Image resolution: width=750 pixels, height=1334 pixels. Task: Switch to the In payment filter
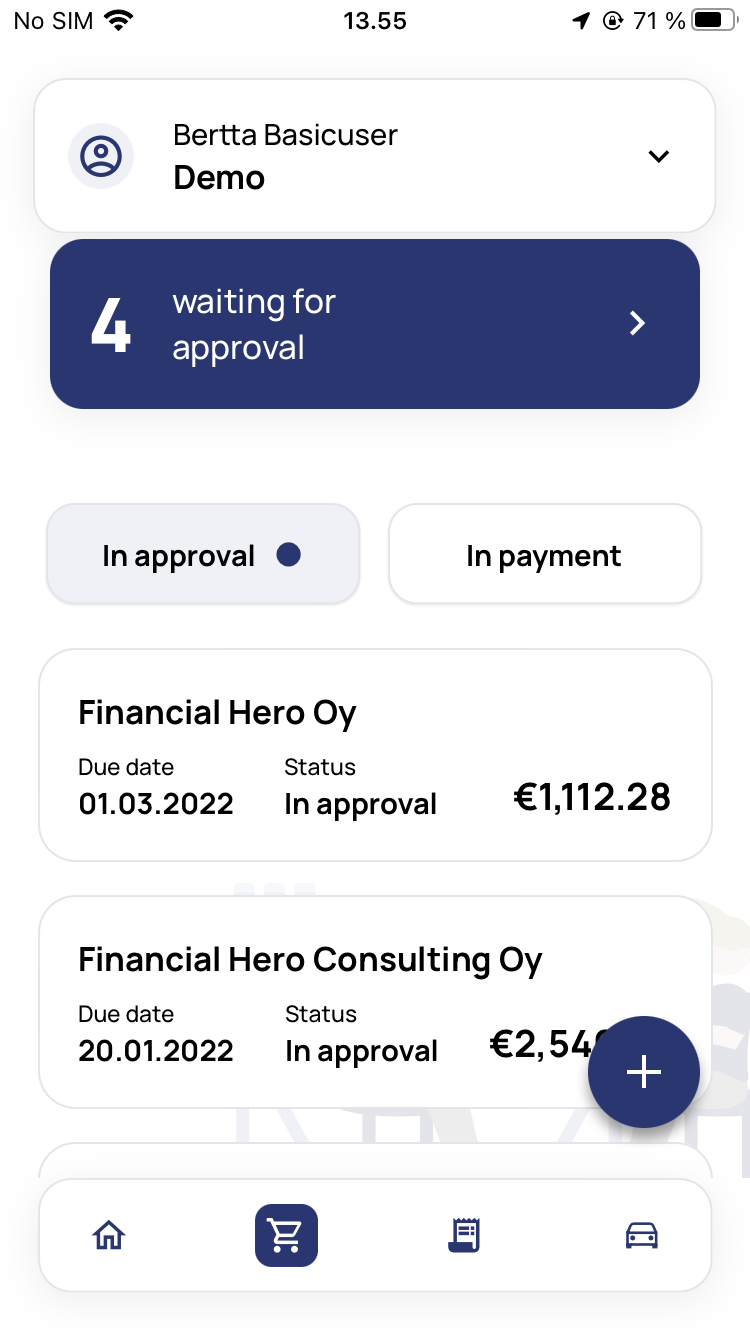545,555
